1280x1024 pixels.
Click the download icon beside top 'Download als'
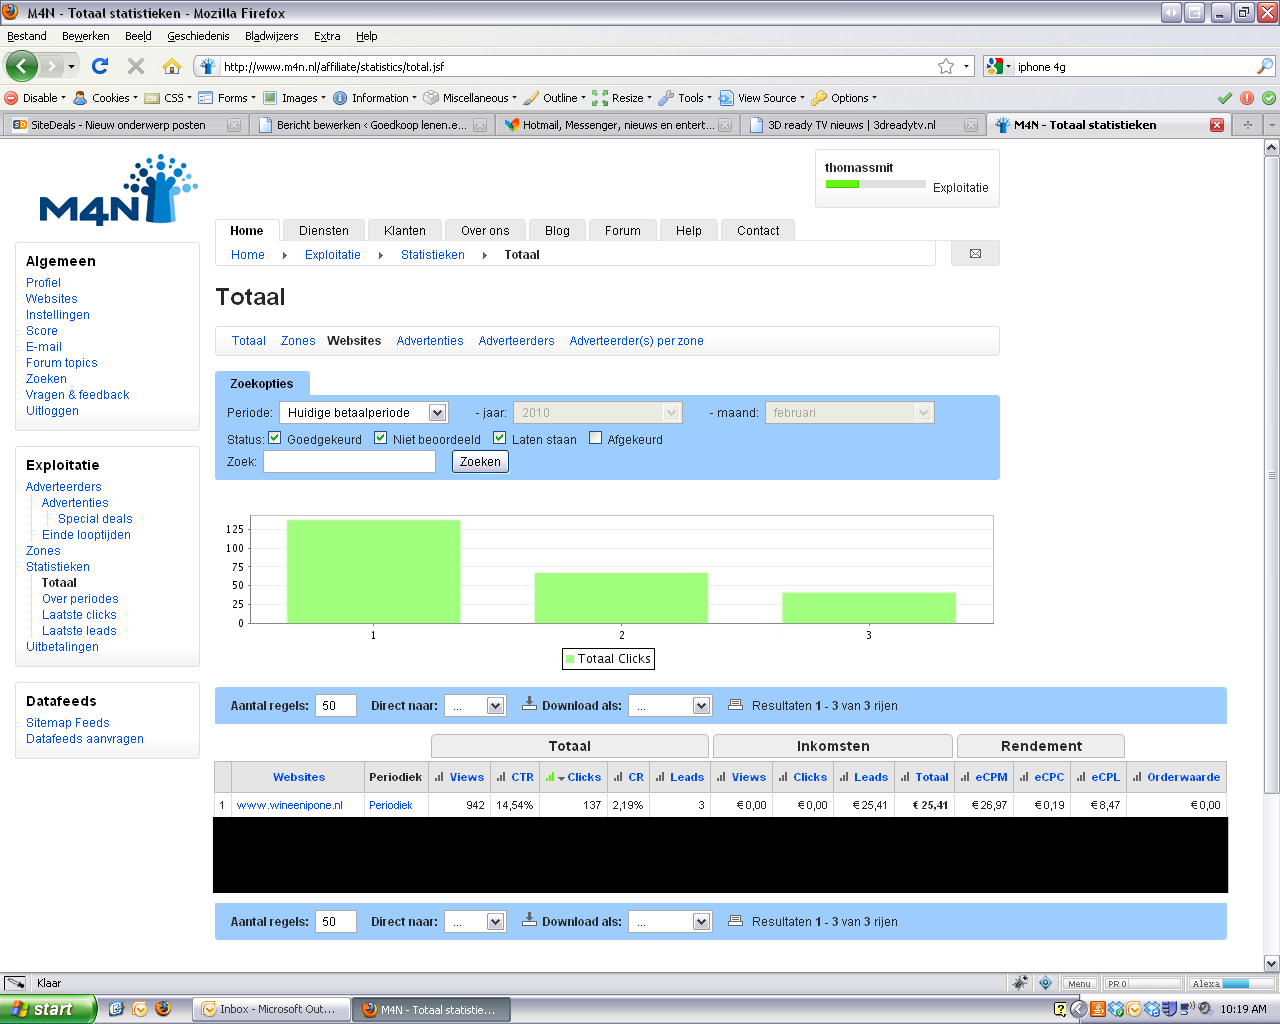[529, 704]
